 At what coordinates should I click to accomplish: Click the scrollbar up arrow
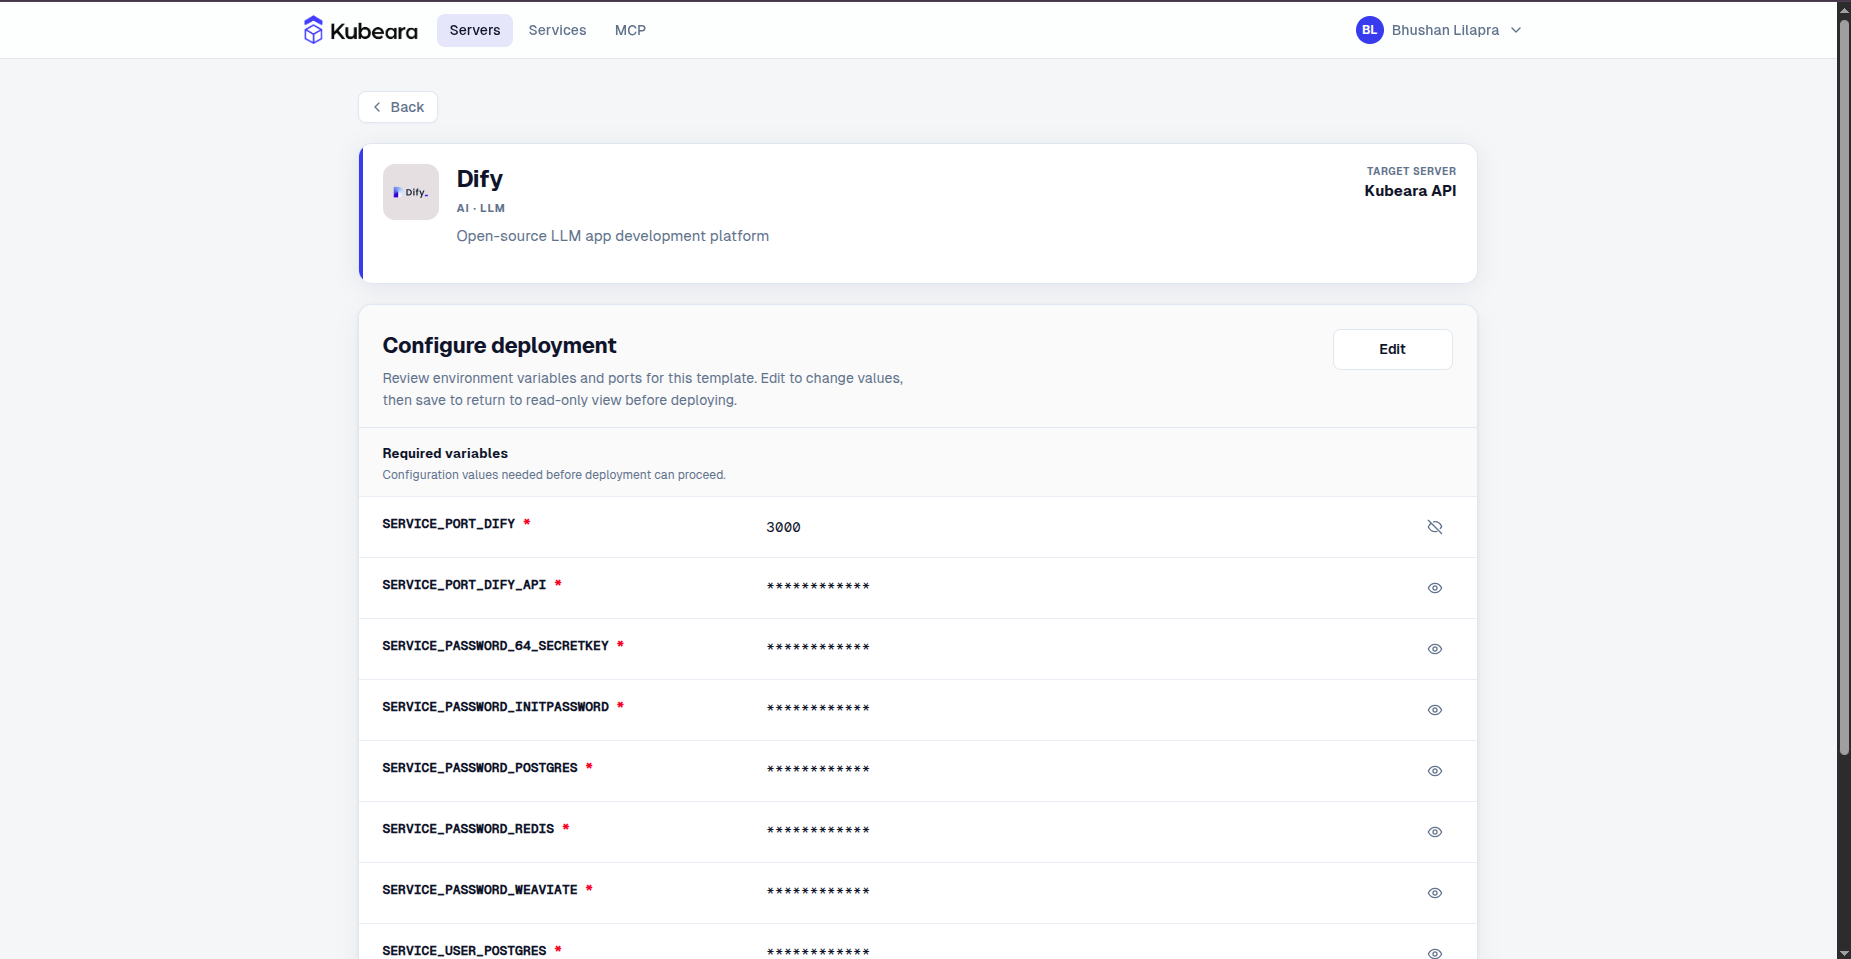1844,9
